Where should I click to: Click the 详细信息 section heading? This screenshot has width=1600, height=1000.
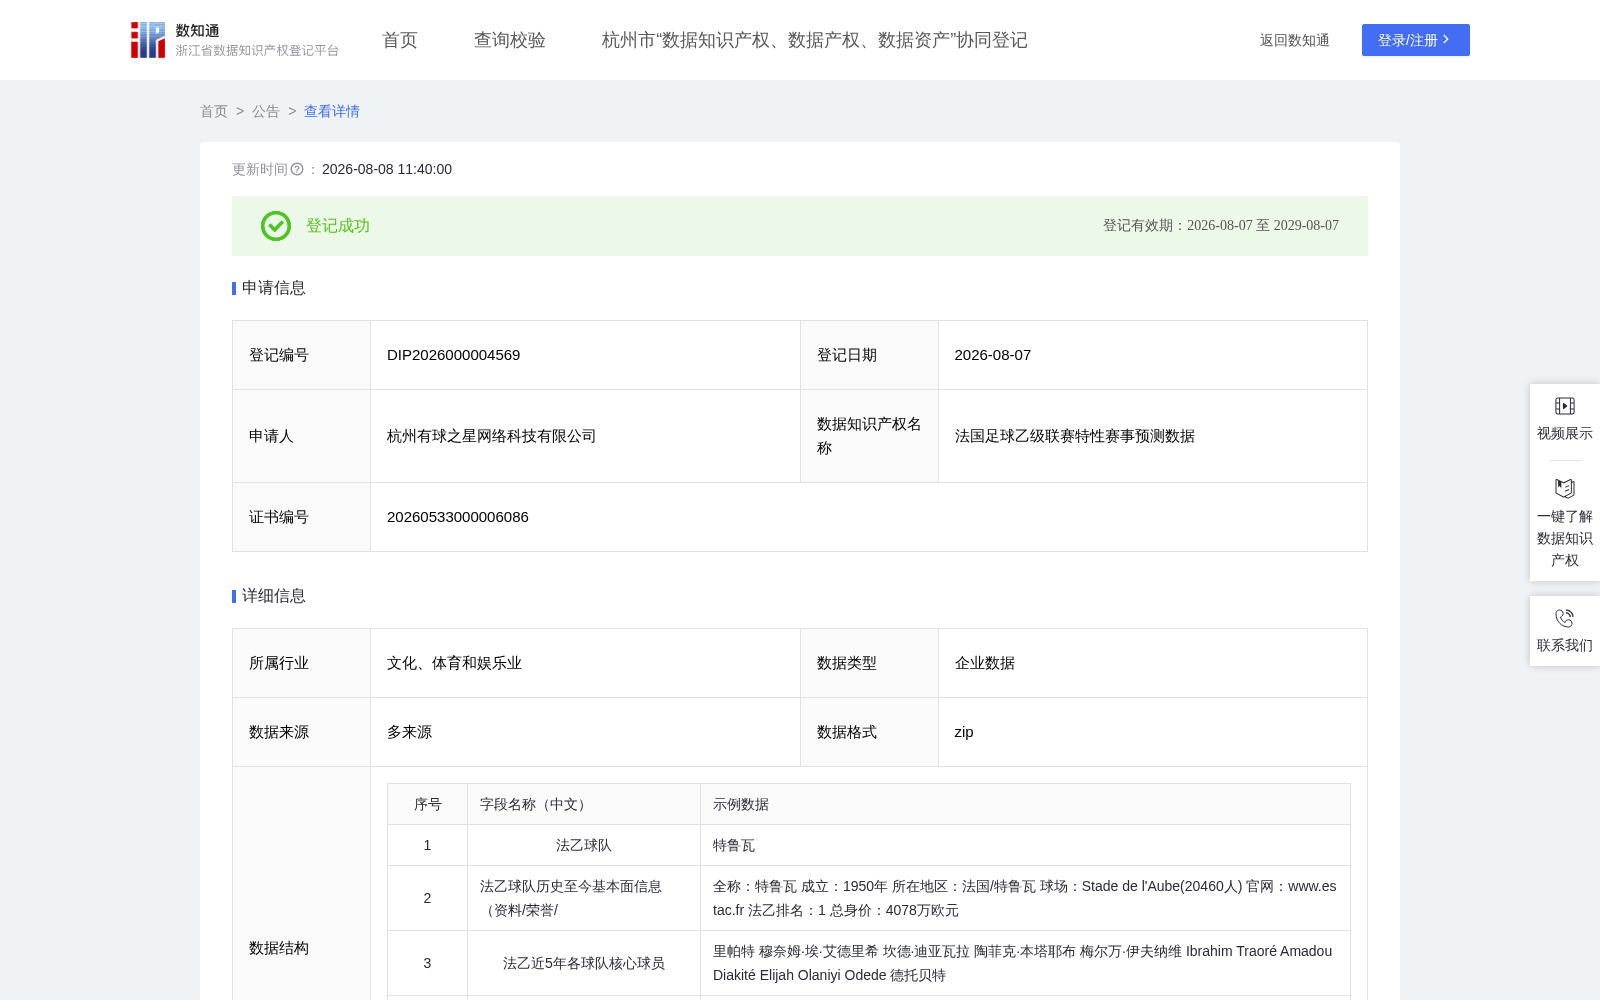[x=274, y=596]
